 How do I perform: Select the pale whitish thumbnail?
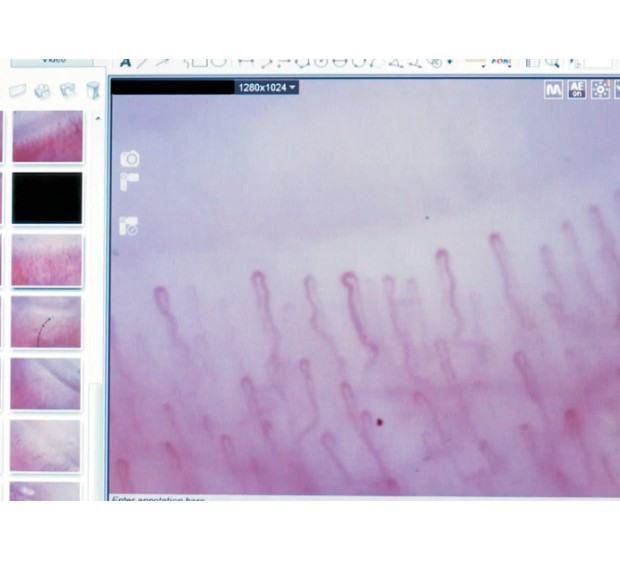[45, 446]
